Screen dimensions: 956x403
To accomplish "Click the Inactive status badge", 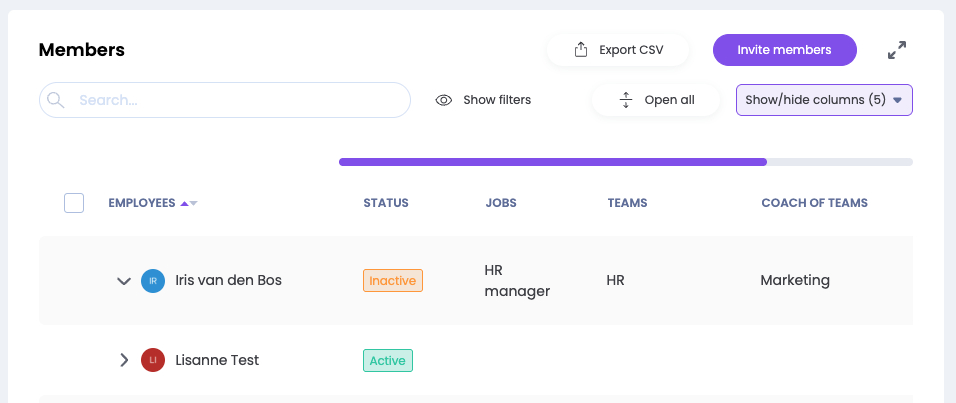I will (392, 281).
